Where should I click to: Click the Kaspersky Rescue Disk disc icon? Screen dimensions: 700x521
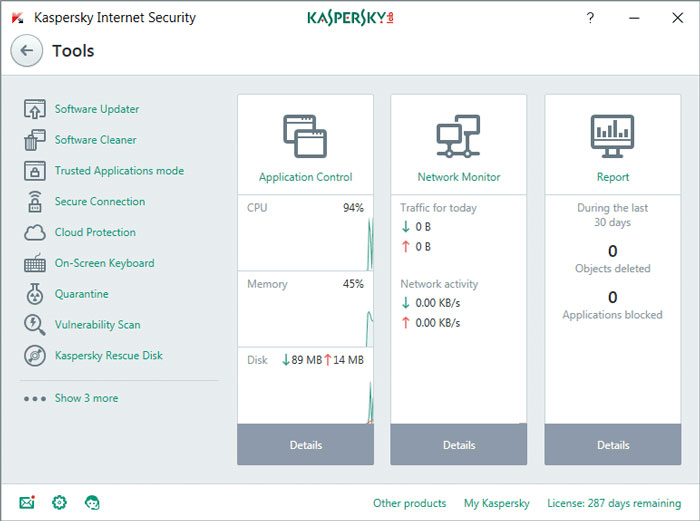click(x=35, y=356)
